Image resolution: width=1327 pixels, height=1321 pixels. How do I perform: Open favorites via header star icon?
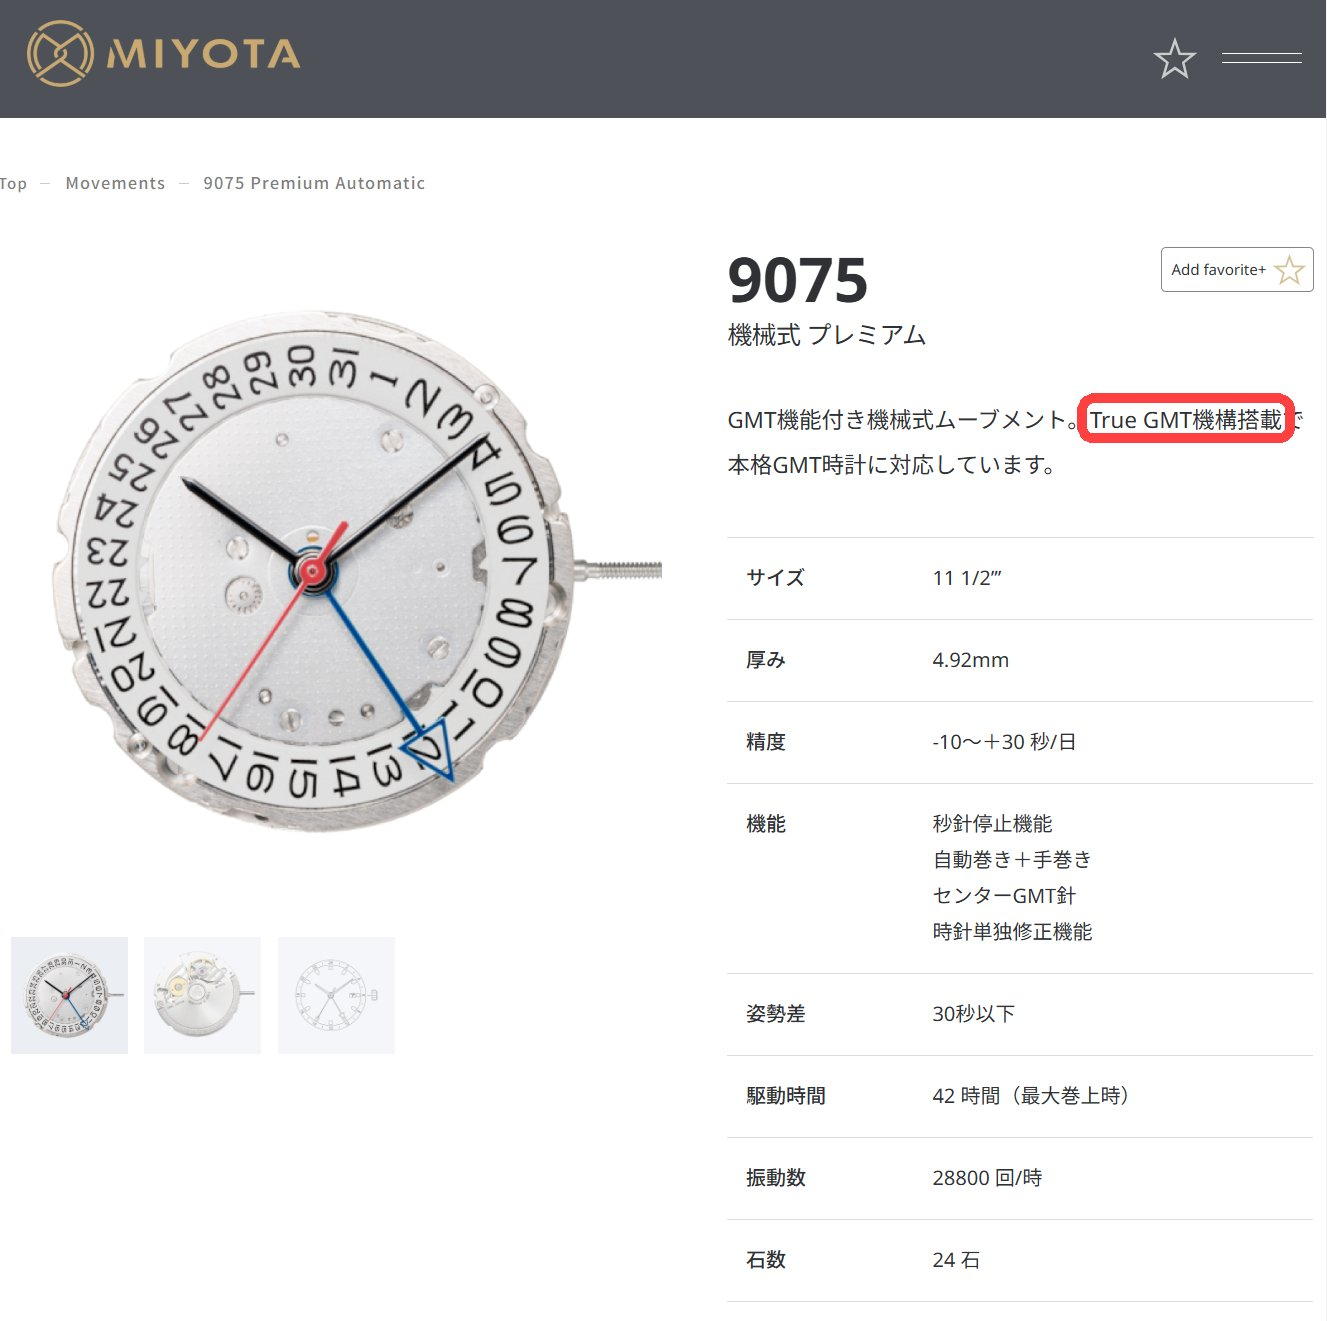click(x=1175, y=59)
